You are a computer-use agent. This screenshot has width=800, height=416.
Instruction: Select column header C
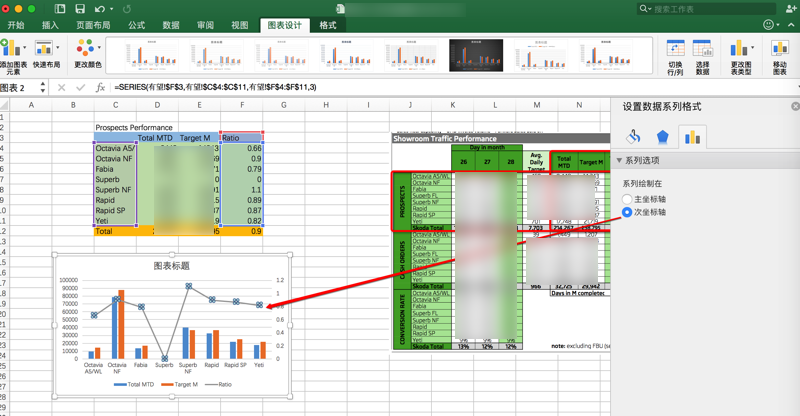(115, 105)
